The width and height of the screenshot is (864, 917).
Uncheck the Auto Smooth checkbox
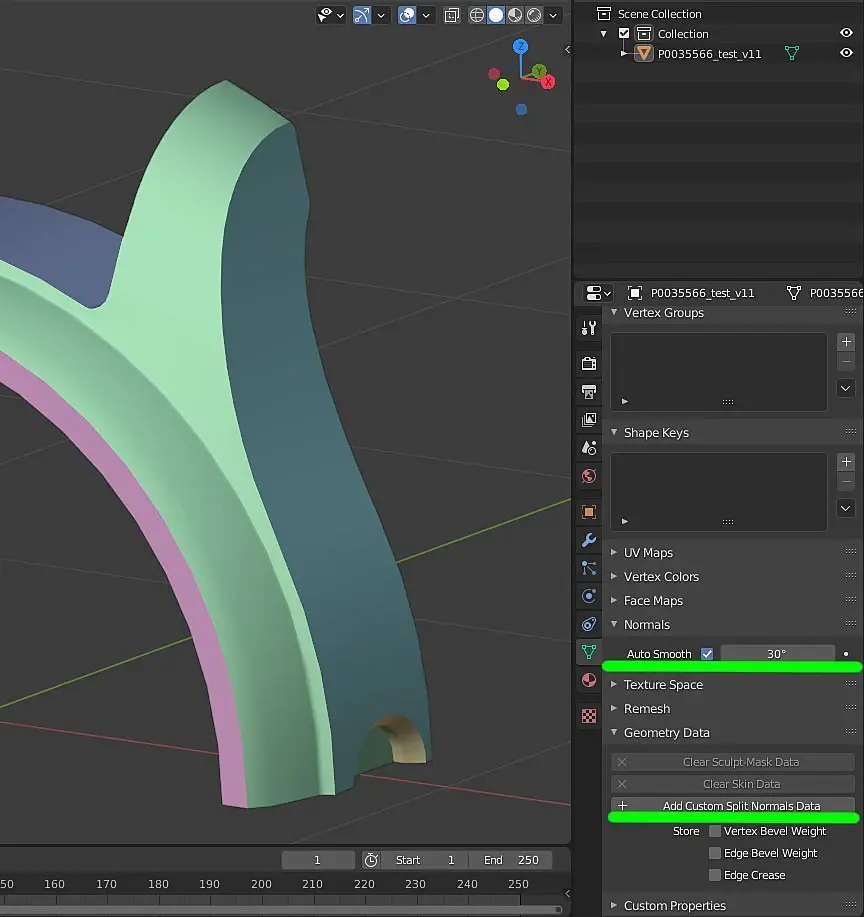coord(707,654)
